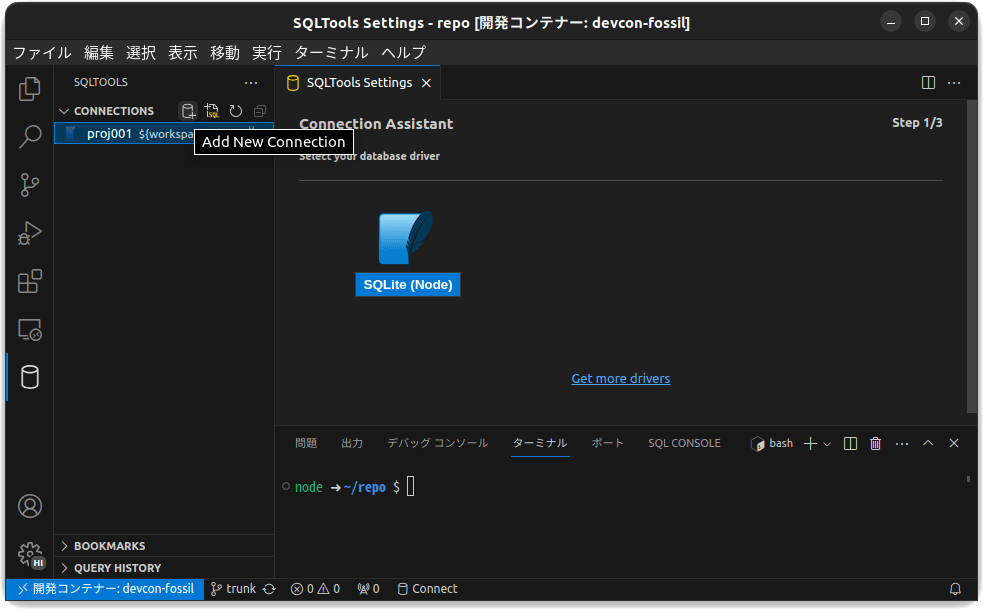Open the Accounts menu icon
Screen dimensions: 983x609
point(29,506)
